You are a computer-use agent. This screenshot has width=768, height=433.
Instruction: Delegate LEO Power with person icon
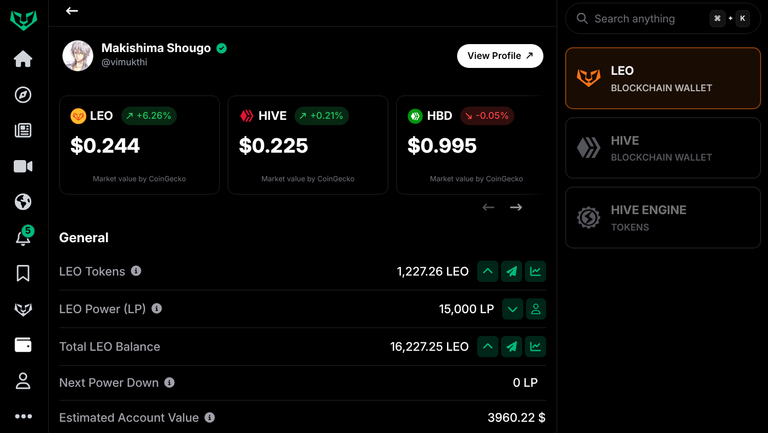[x=536, y=309]
